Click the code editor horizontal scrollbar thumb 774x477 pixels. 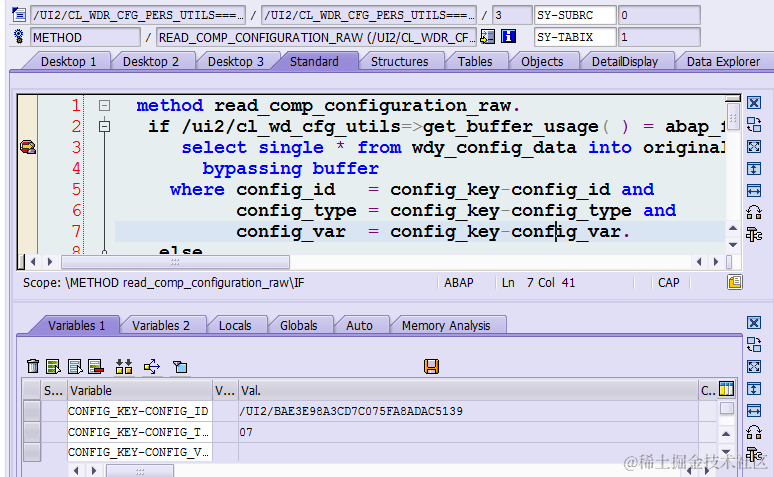[x=175, y=262]
